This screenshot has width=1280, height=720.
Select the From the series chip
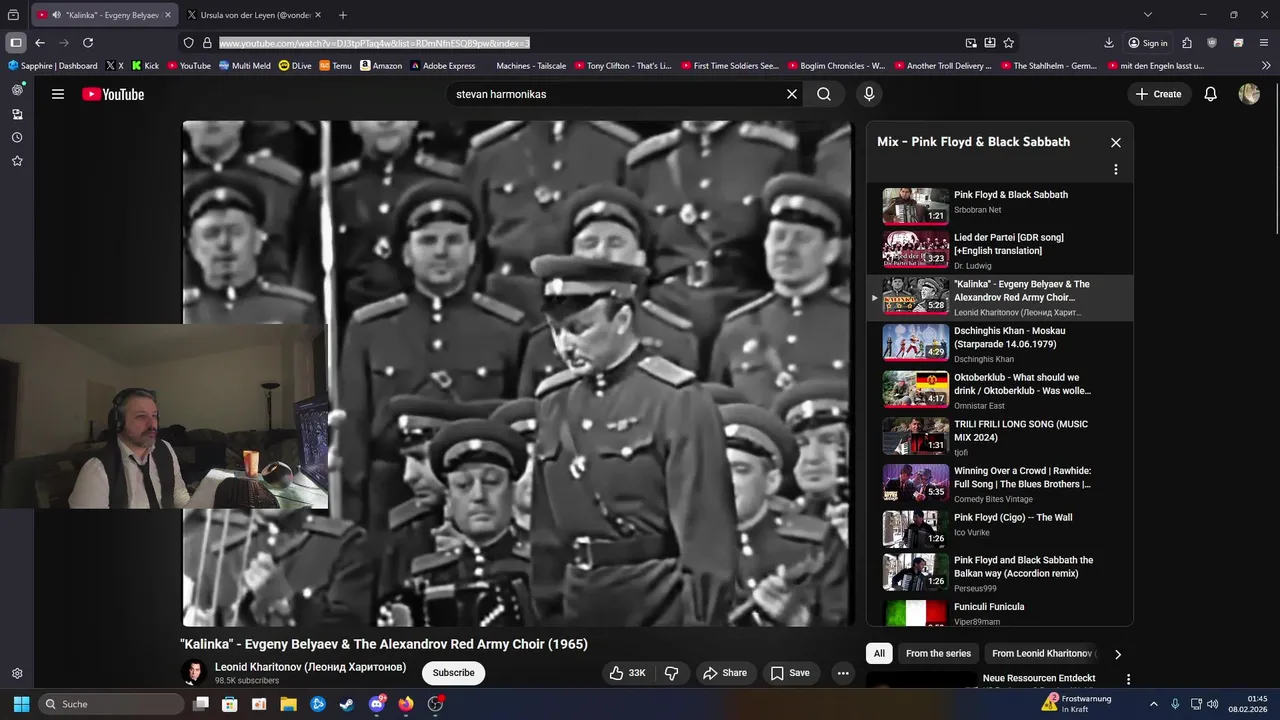[938, 654]
